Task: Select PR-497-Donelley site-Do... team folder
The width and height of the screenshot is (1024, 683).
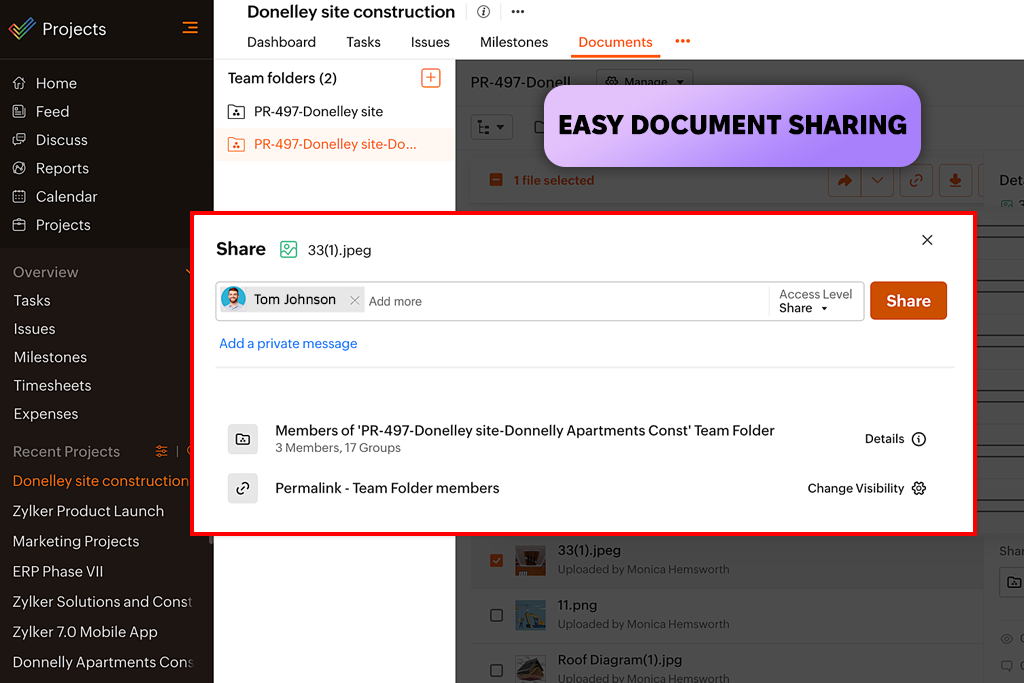Action: (334, 144)
